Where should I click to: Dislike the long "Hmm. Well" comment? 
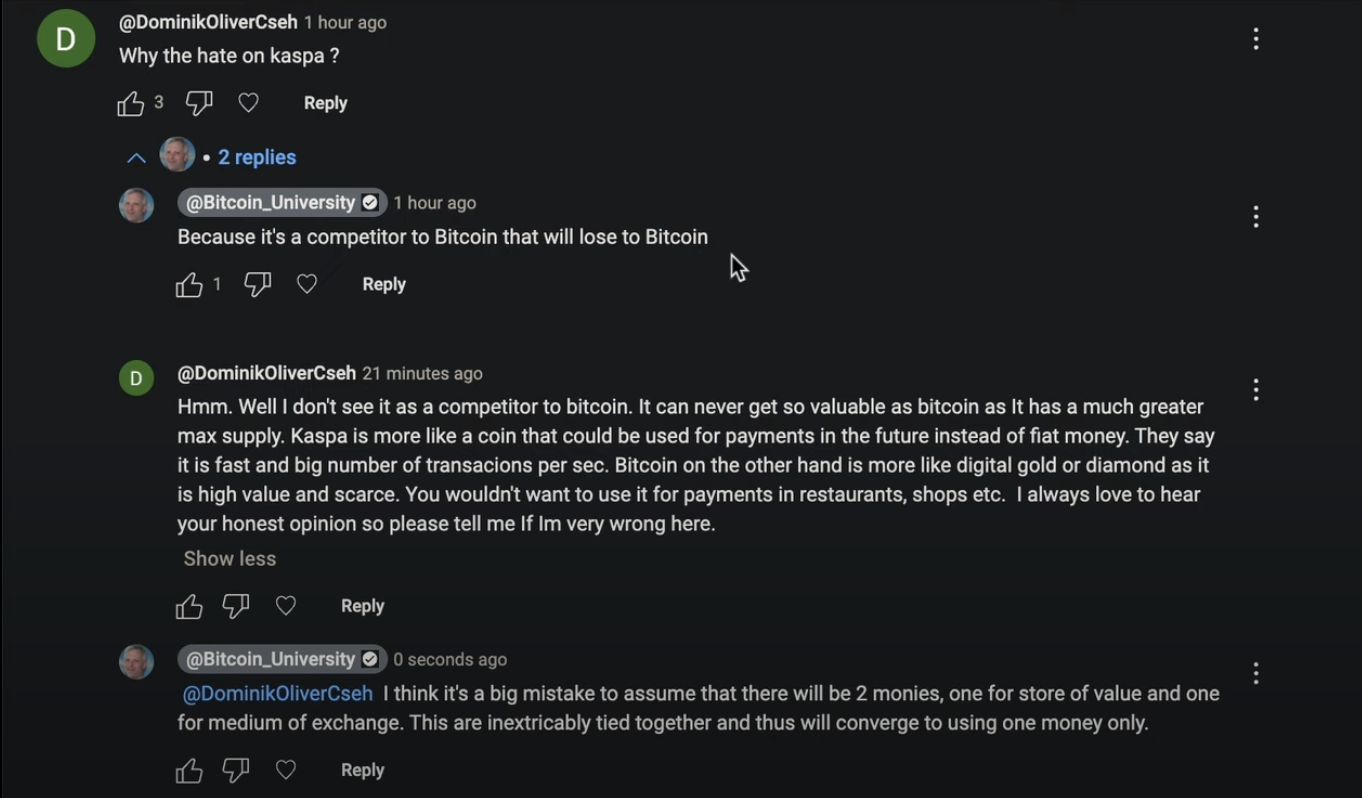pos(236,606)
